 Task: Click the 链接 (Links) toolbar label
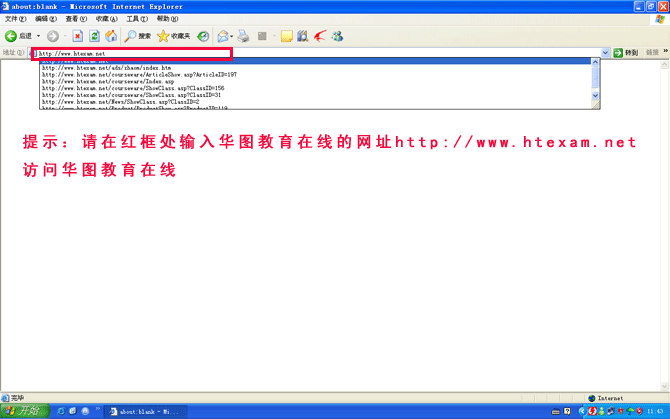(652, 53)
